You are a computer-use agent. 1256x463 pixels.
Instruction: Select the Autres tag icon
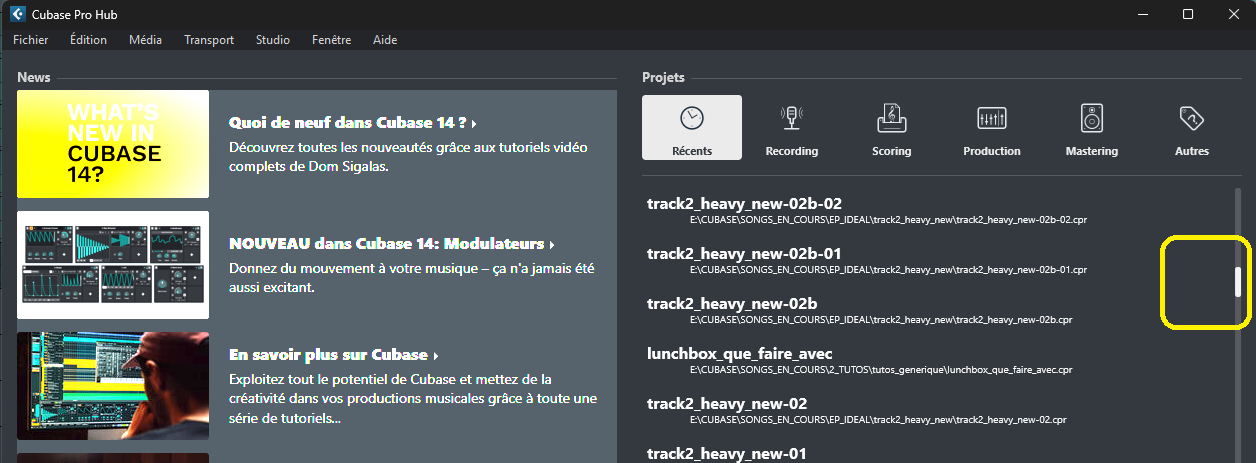point(1192,118)
